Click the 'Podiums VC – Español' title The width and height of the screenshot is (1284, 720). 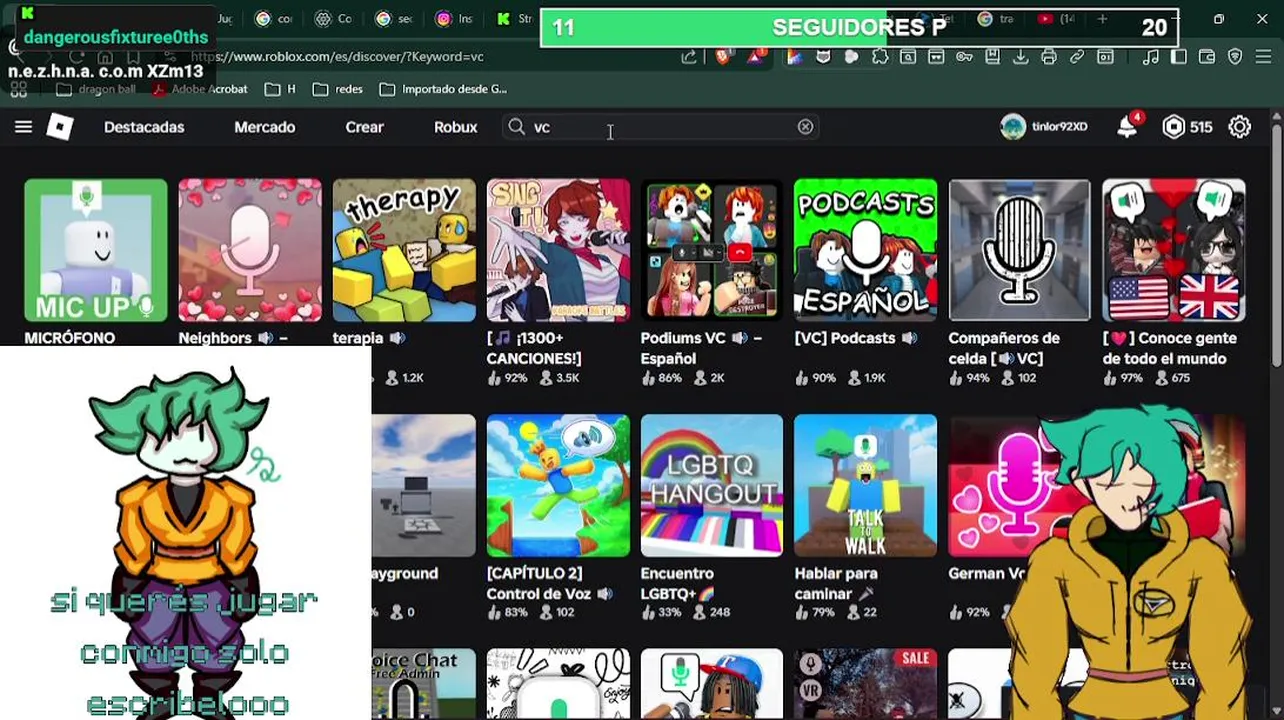coord(701,348)
